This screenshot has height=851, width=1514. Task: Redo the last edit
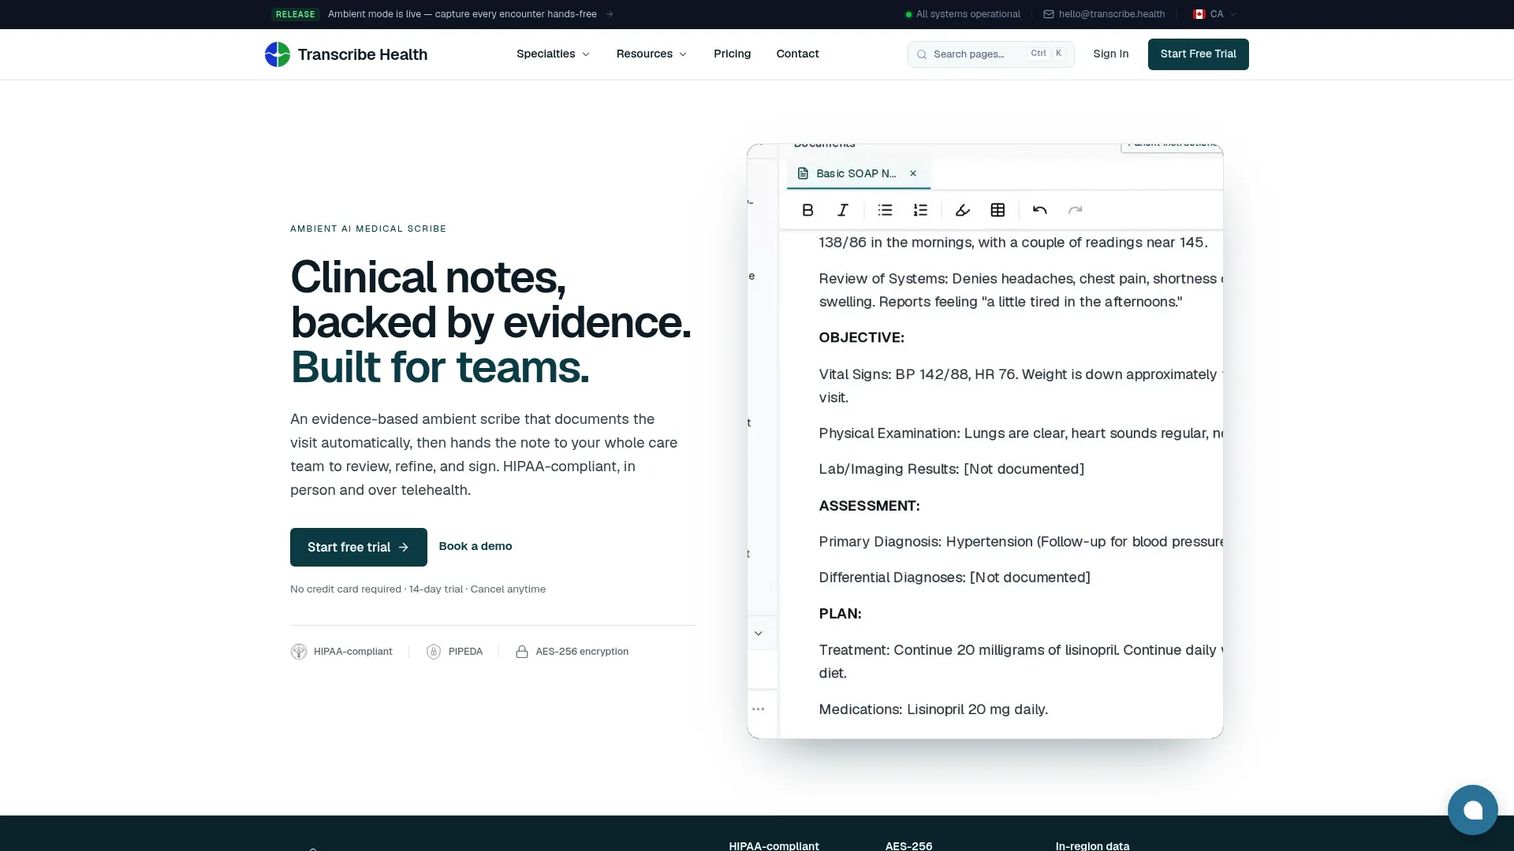[1075, 210]
